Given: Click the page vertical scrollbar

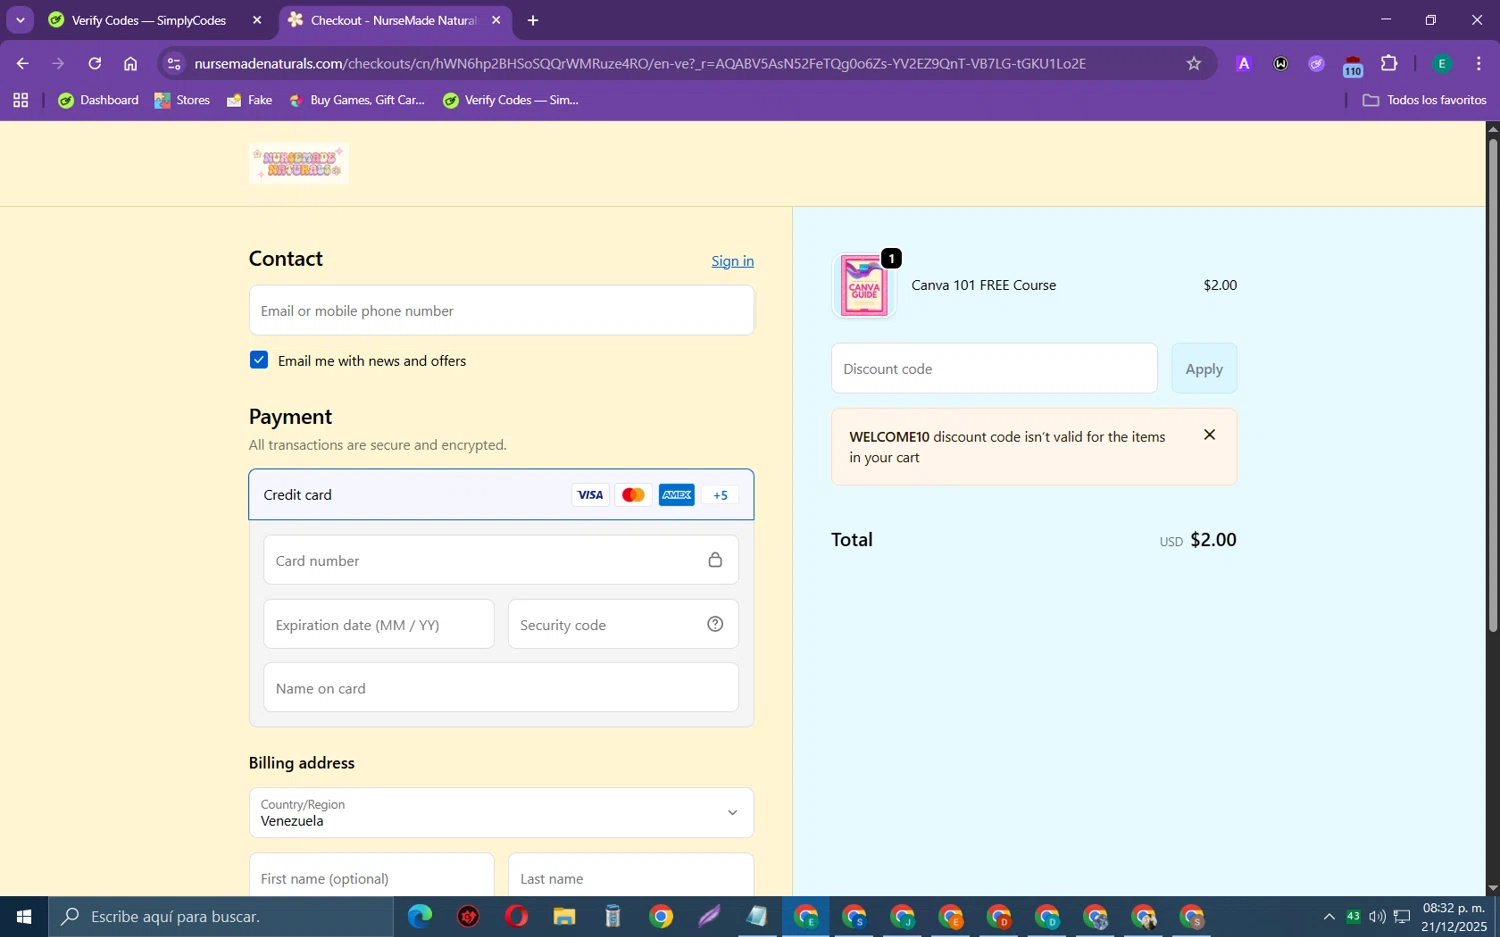Looking at the screenshot, I should [1493, 385].
